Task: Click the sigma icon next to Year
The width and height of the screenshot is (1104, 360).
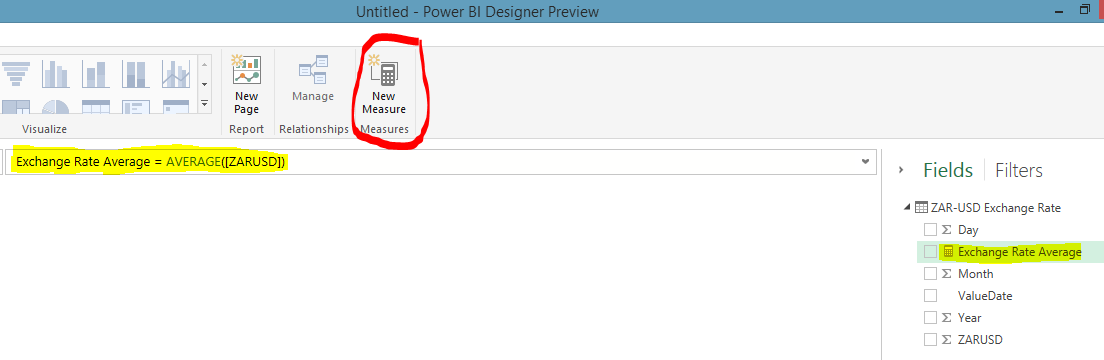Action: (x=947, y=317)
